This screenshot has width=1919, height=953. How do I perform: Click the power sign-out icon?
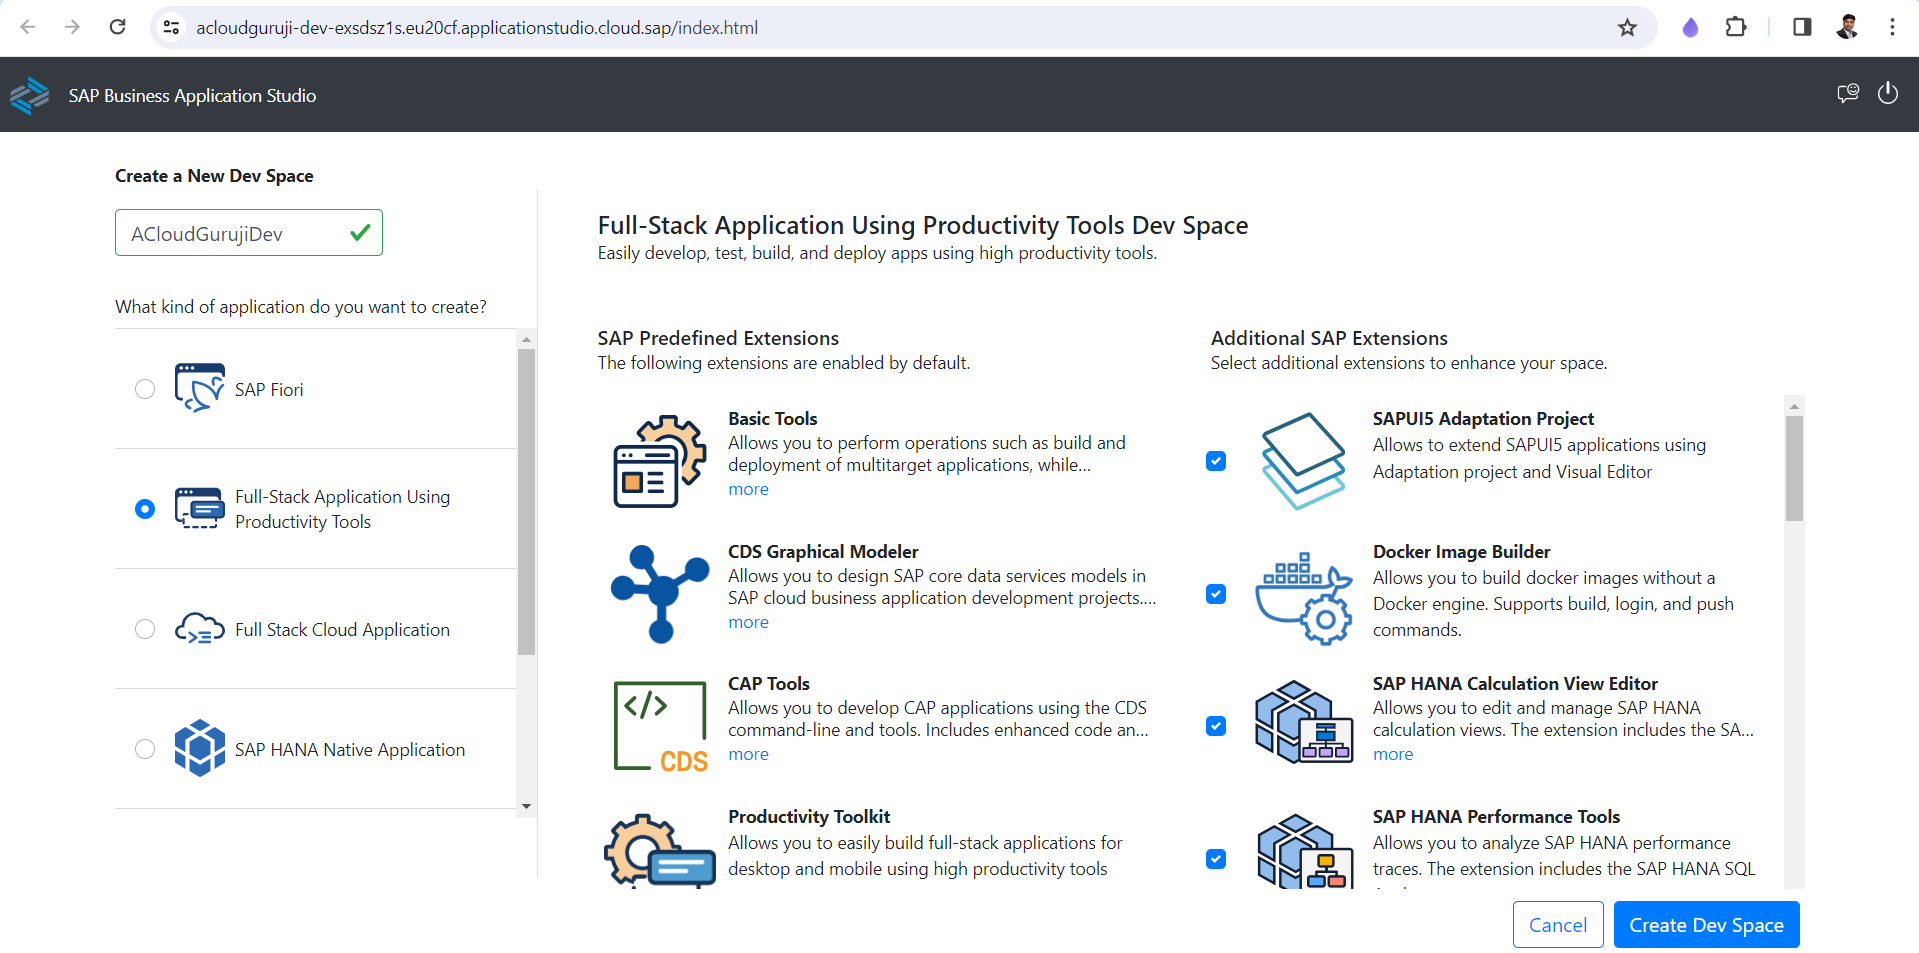coord(1887,94)
